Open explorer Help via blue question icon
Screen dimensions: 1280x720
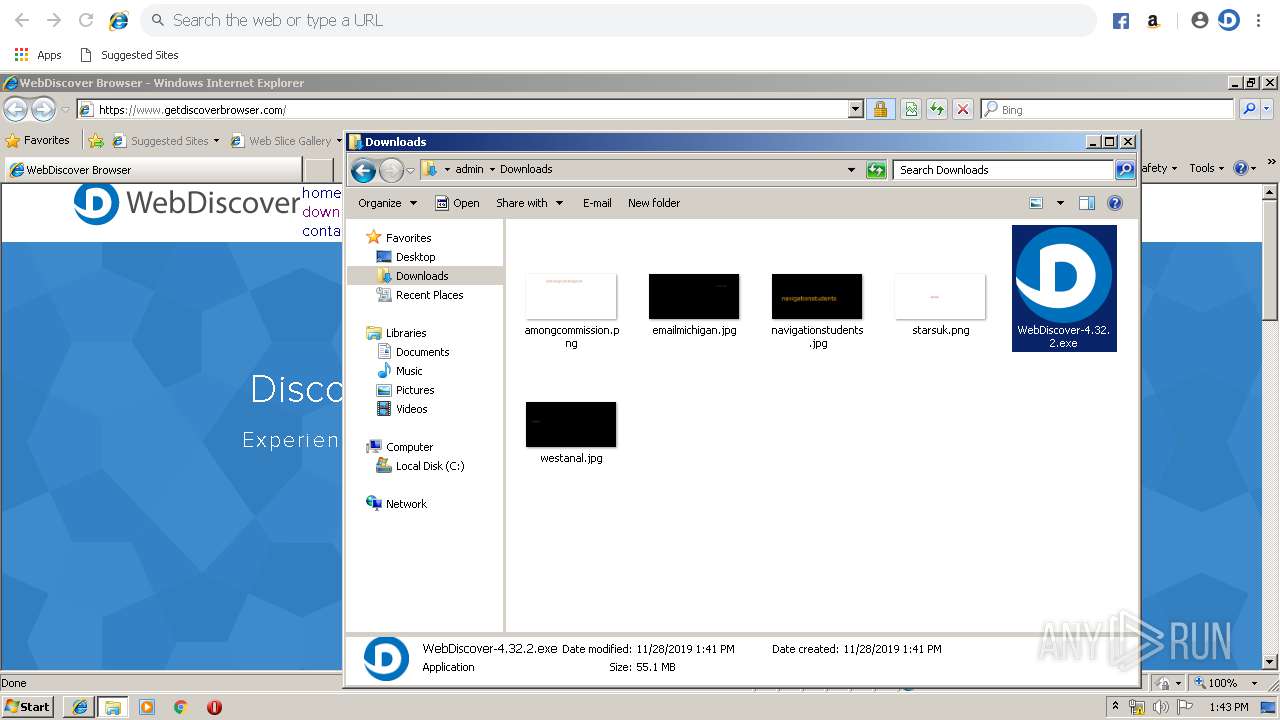pyautogui.click(x=1115, y=203)
